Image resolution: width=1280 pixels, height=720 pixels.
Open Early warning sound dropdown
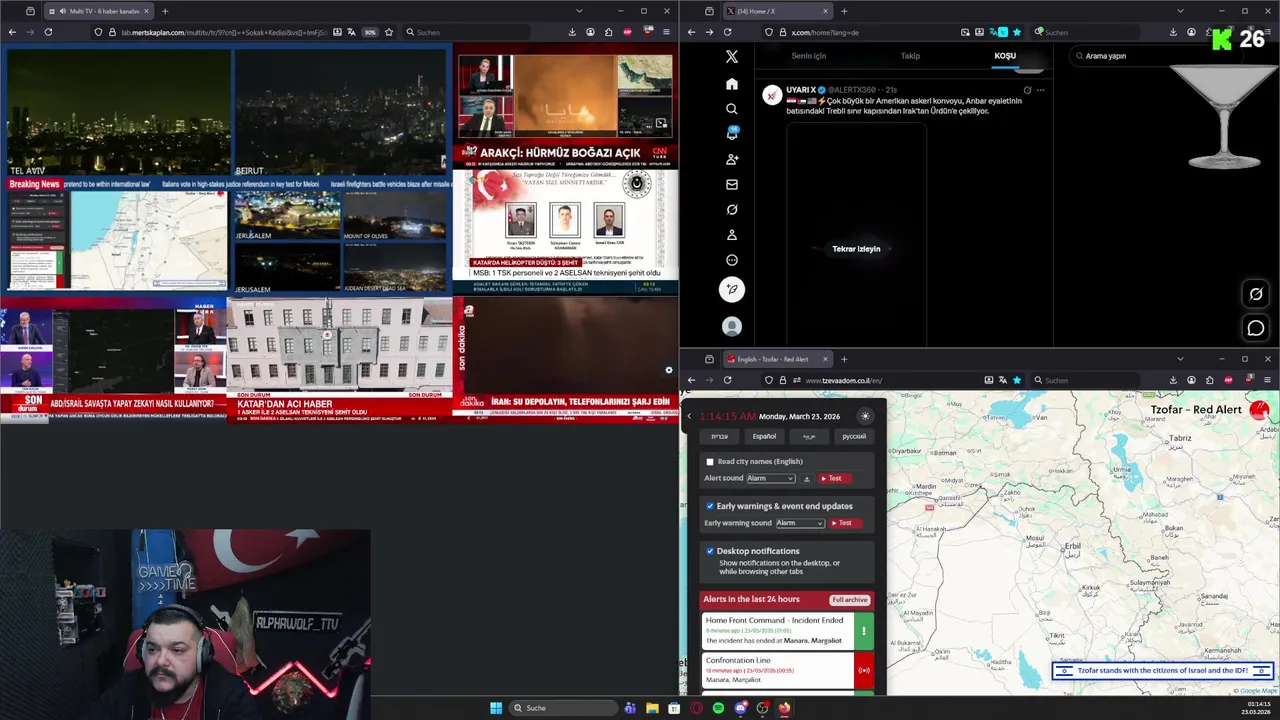[x=800, y=523]
